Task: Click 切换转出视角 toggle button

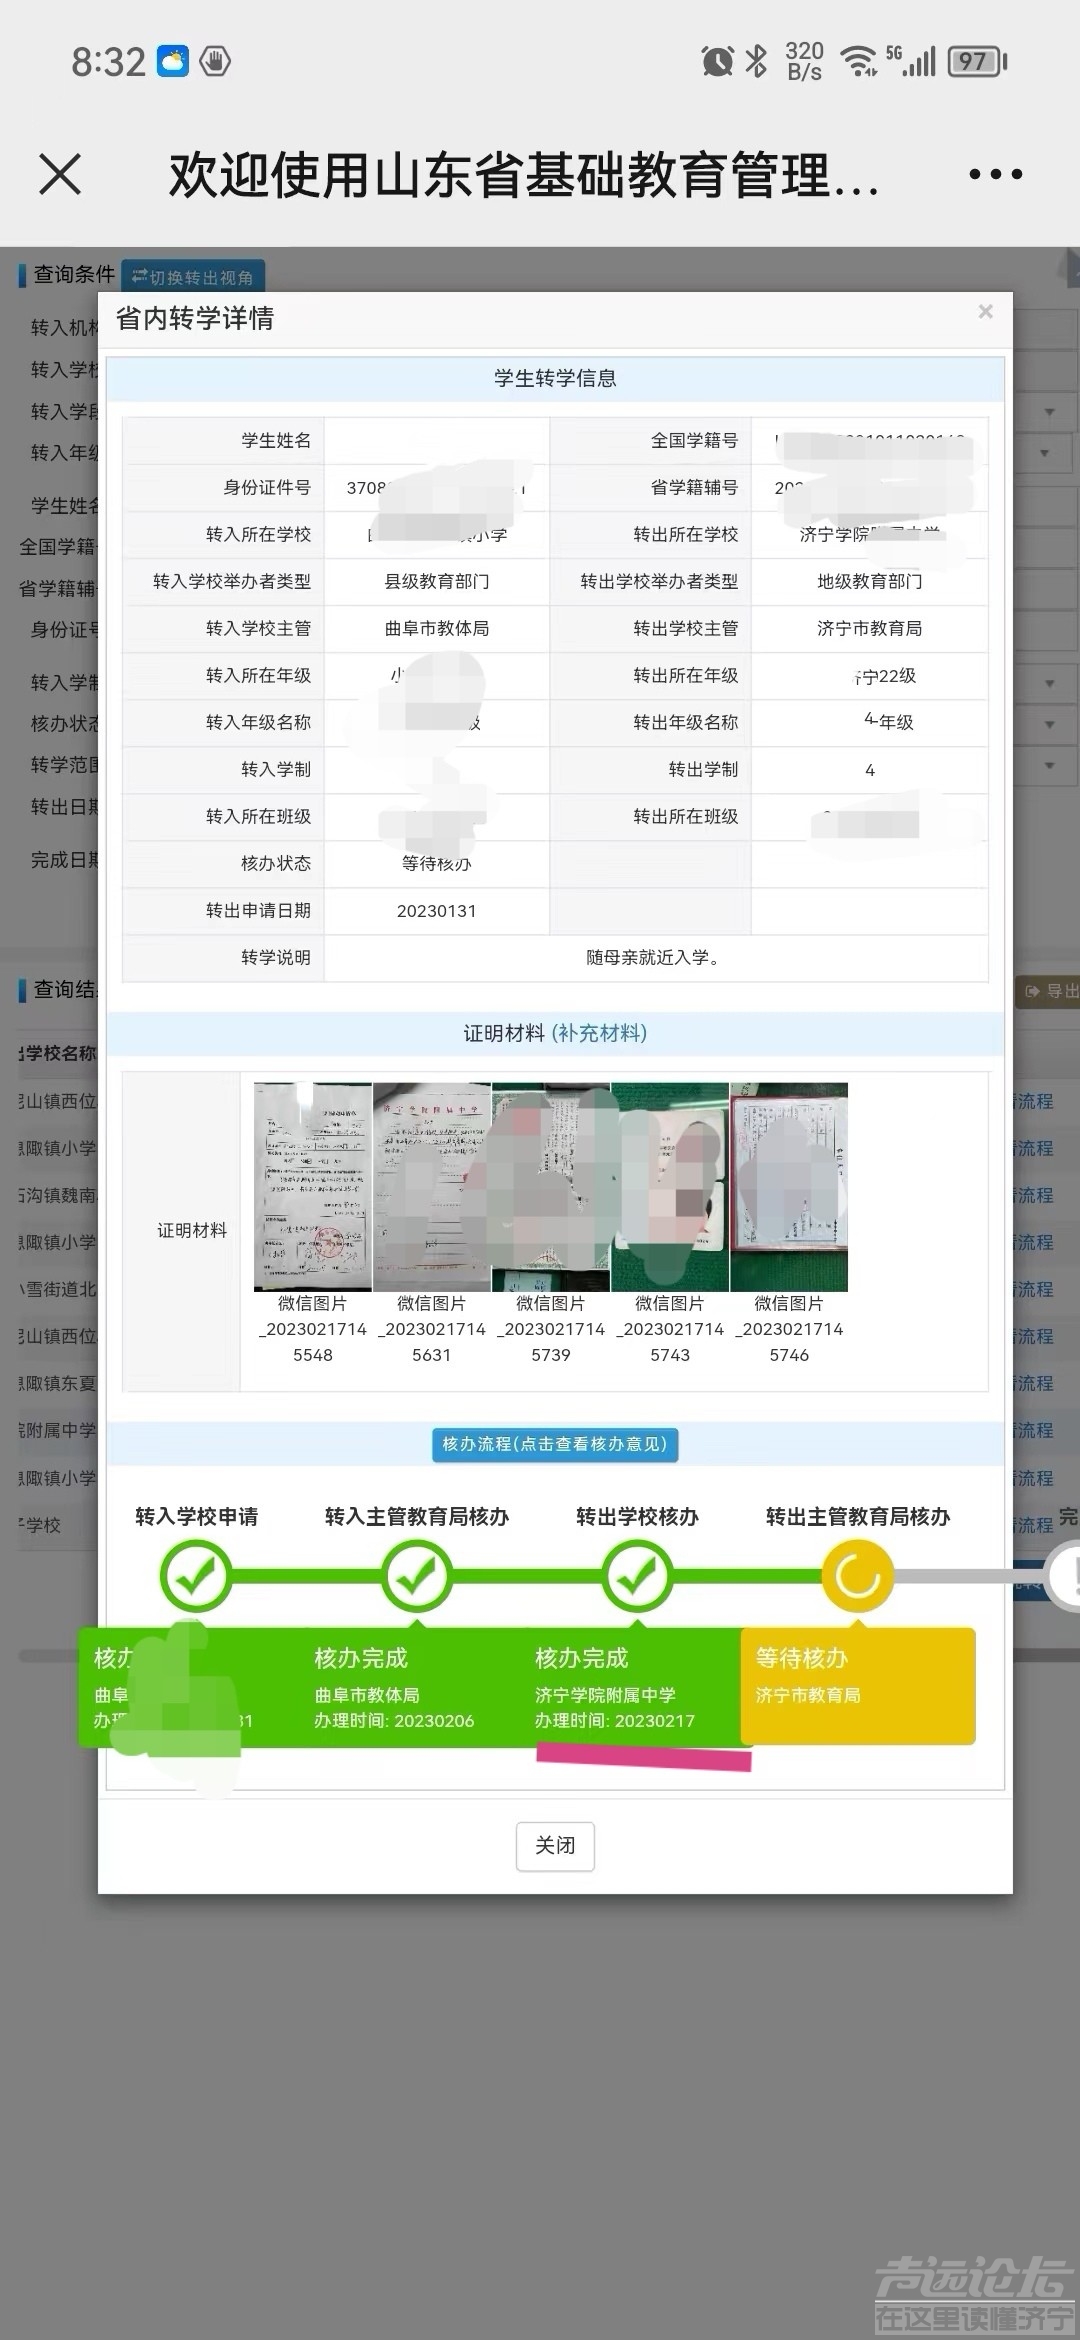Action: pyautogui.click(x=193, y=277)
